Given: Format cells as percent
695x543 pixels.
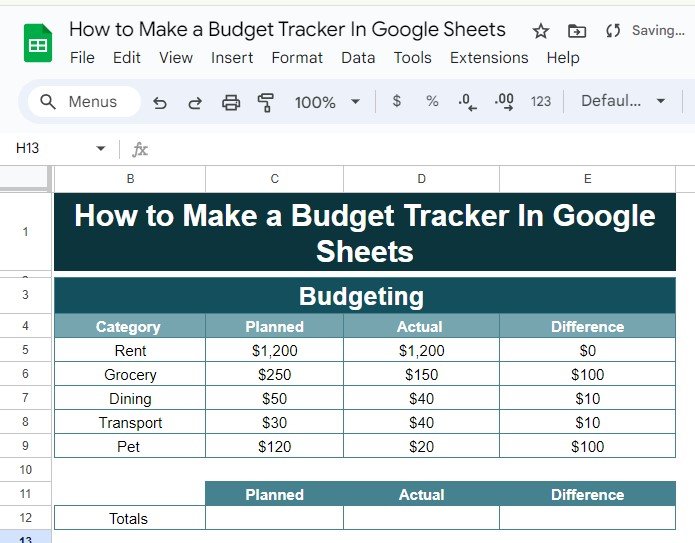Looking at the screenshot, I should click(x=432, y=101).
